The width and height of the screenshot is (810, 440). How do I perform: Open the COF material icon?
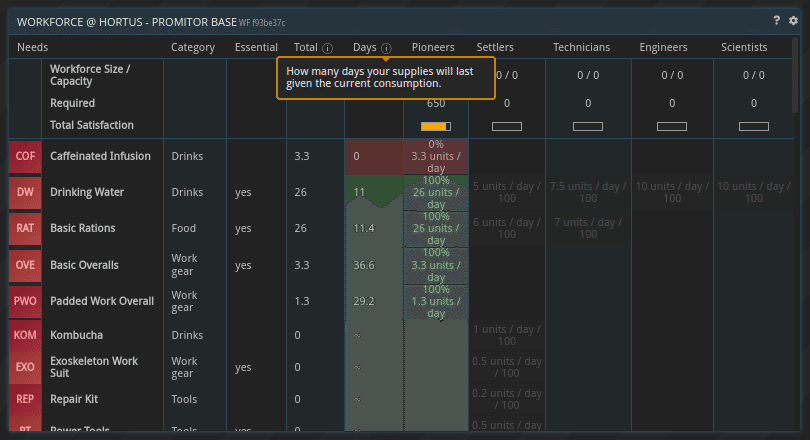[25, 156]
